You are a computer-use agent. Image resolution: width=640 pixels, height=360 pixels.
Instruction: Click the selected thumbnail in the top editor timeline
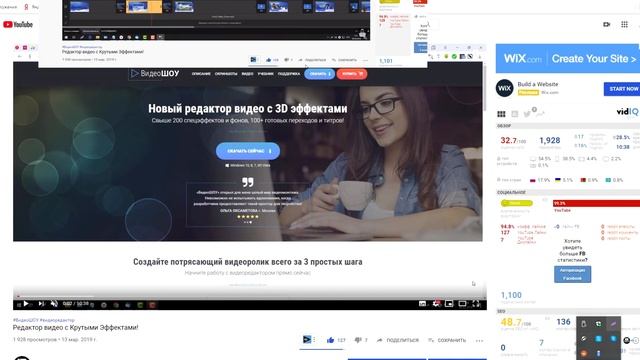pos(144,7)
